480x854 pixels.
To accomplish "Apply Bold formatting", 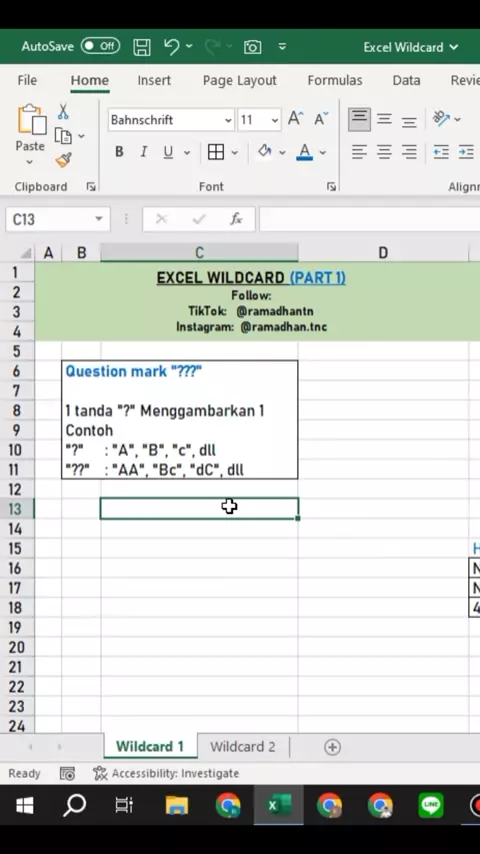I will pyautogui.click(x=119, y=152).
